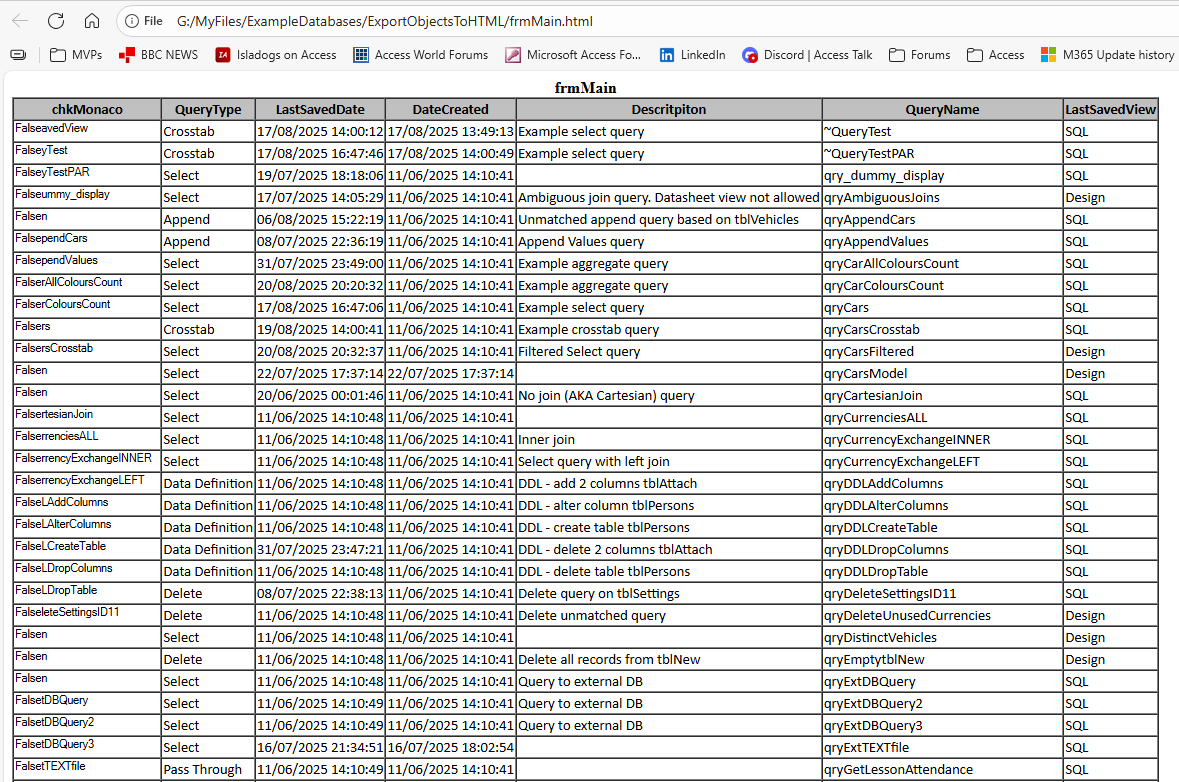
Task: Click the QueryType column header
Action: [208, 109]
